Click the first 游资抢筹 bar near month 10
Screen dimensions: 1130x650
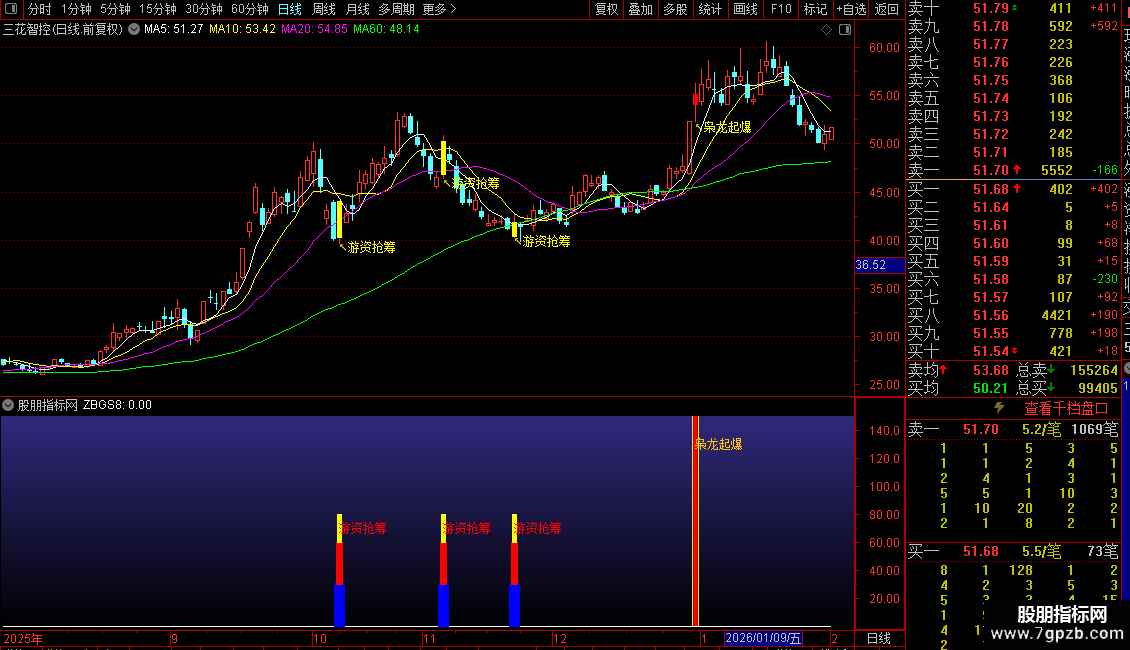[x=339, y=570]
